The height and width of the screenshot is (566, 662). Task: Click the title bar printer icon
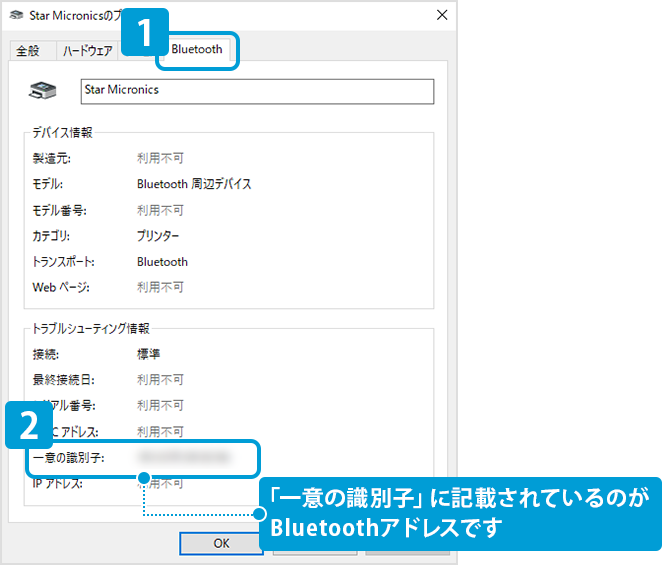point(16,15)
